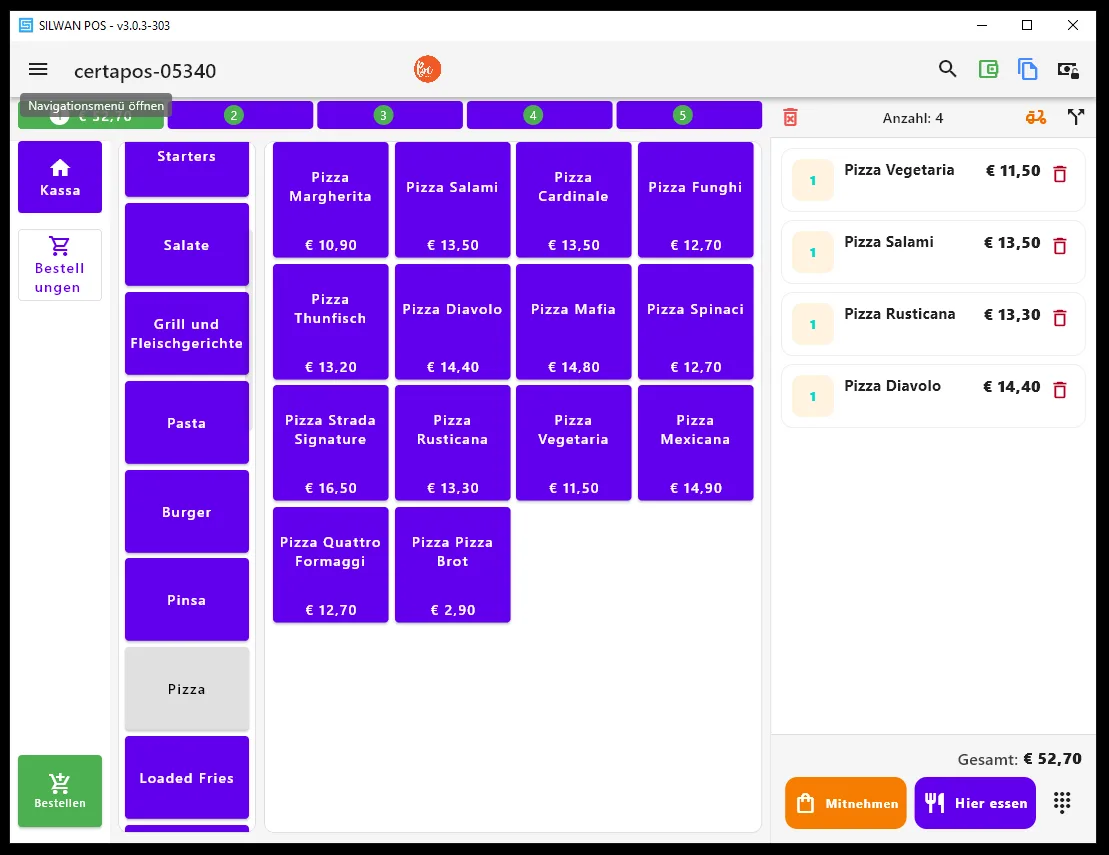Open the green wallet icon
Screen dimensions: 1109x855
[x=988, y=69]
